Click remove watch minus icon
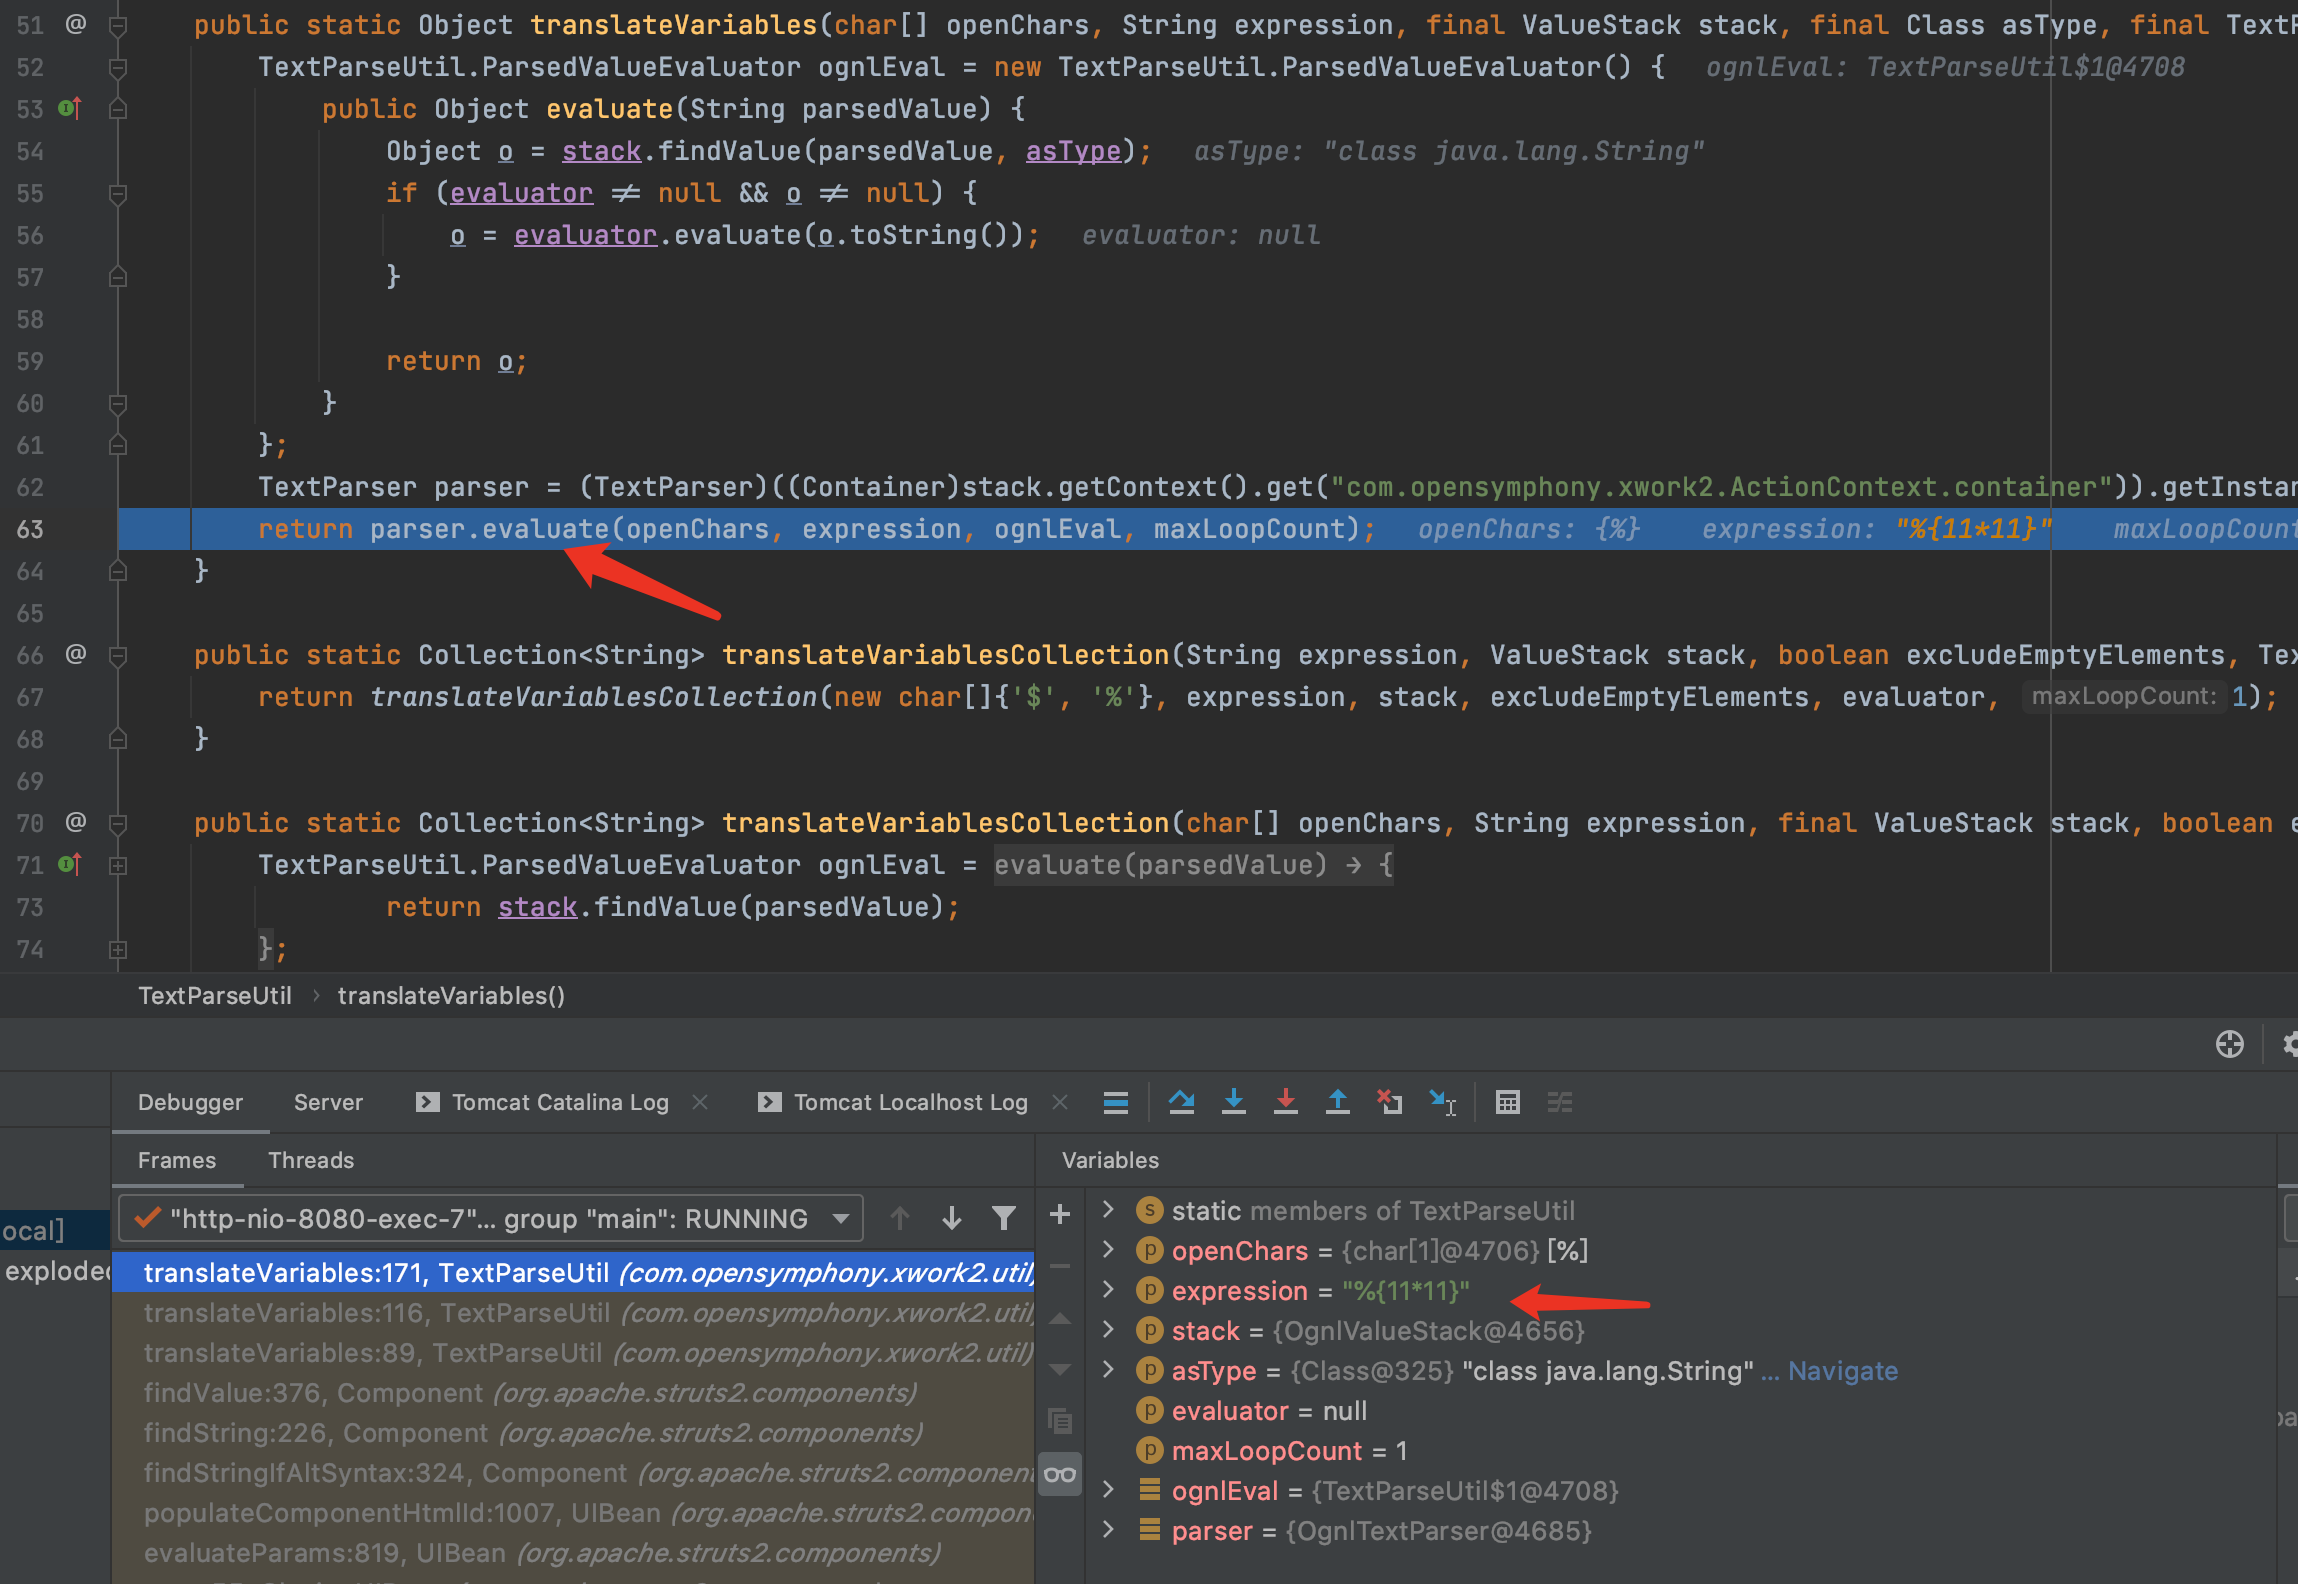The image size is (2298, 1584). tap(1060, 1266)
